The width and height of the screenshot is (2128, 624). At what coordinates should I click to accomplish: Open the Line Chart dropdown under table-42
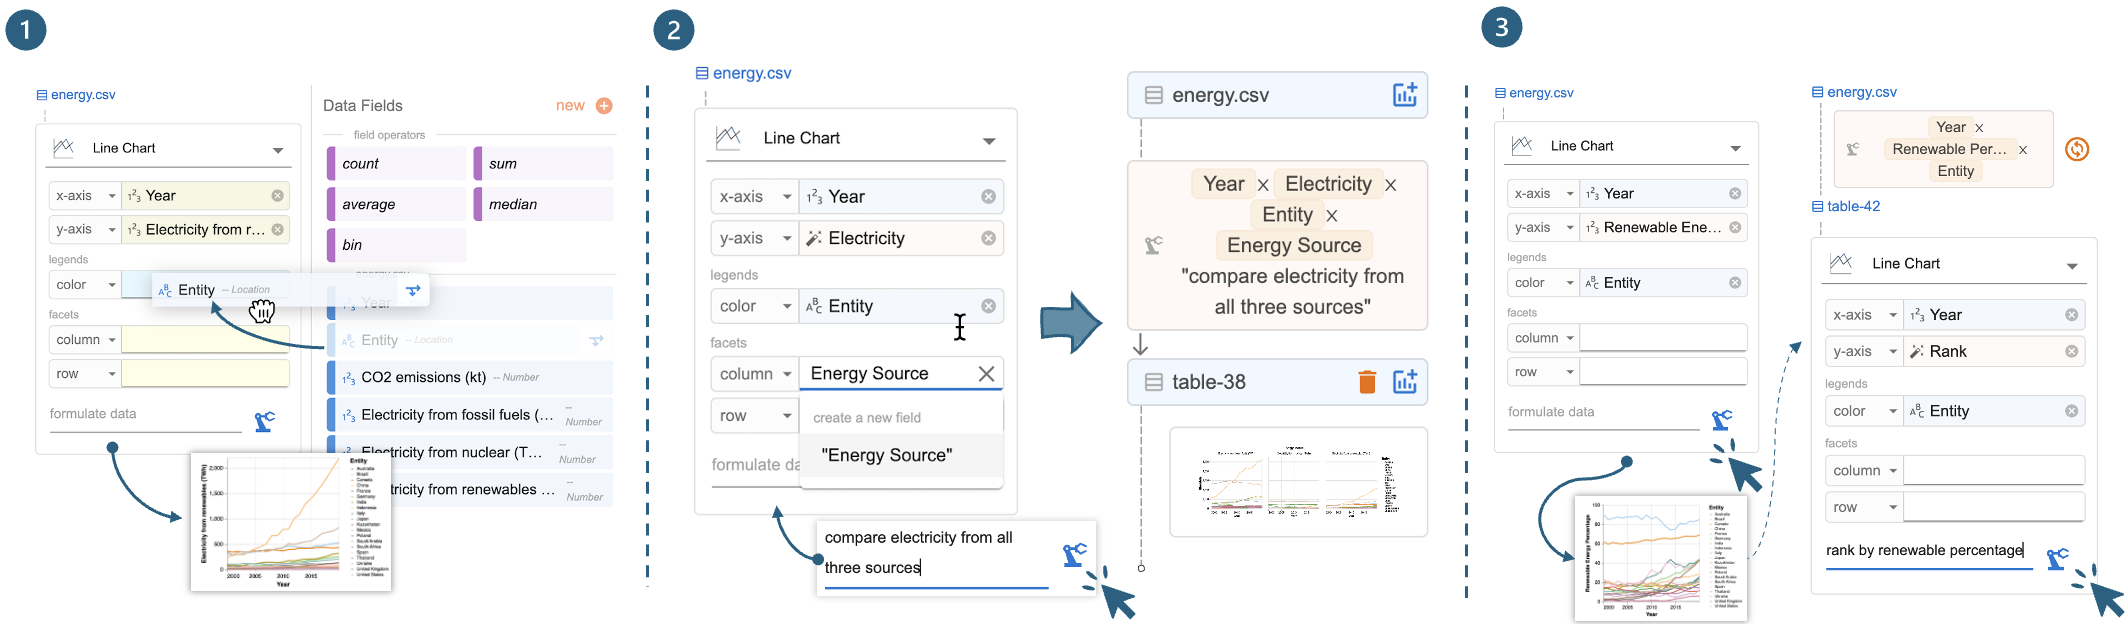2072,265
